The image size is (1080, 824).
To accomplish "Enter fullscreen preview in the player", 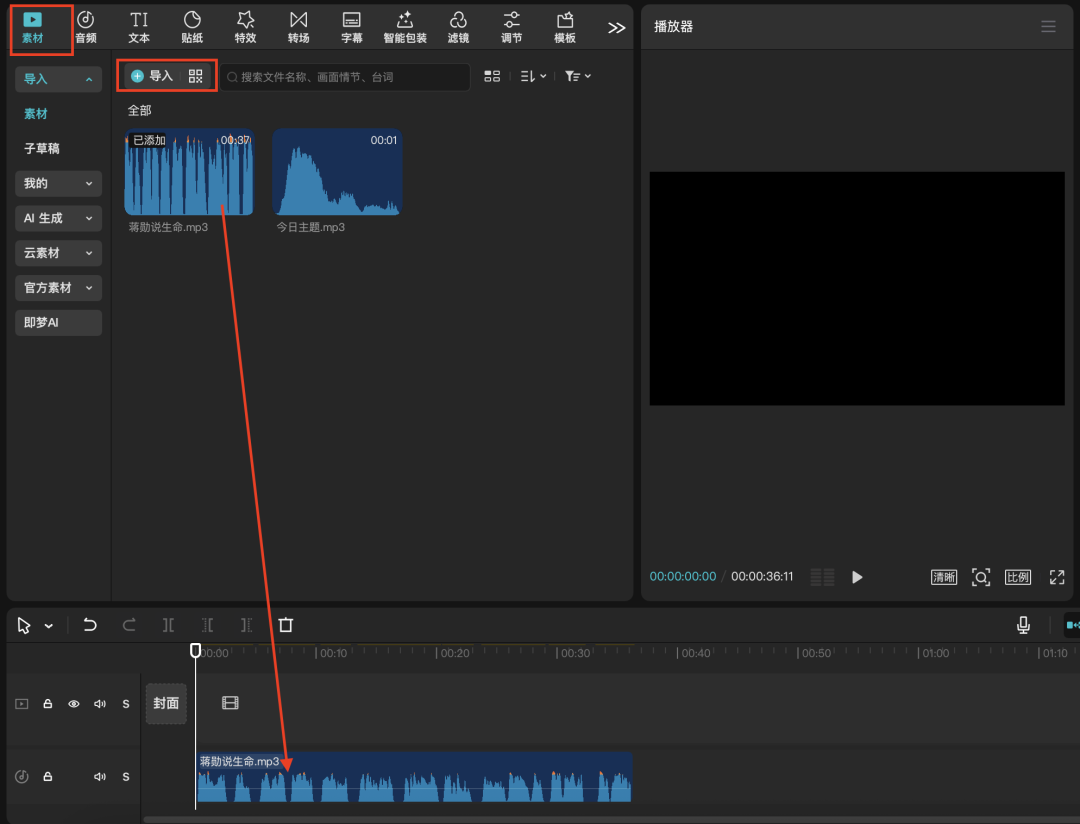I will pyautogui.click(x=1057, y=577).
